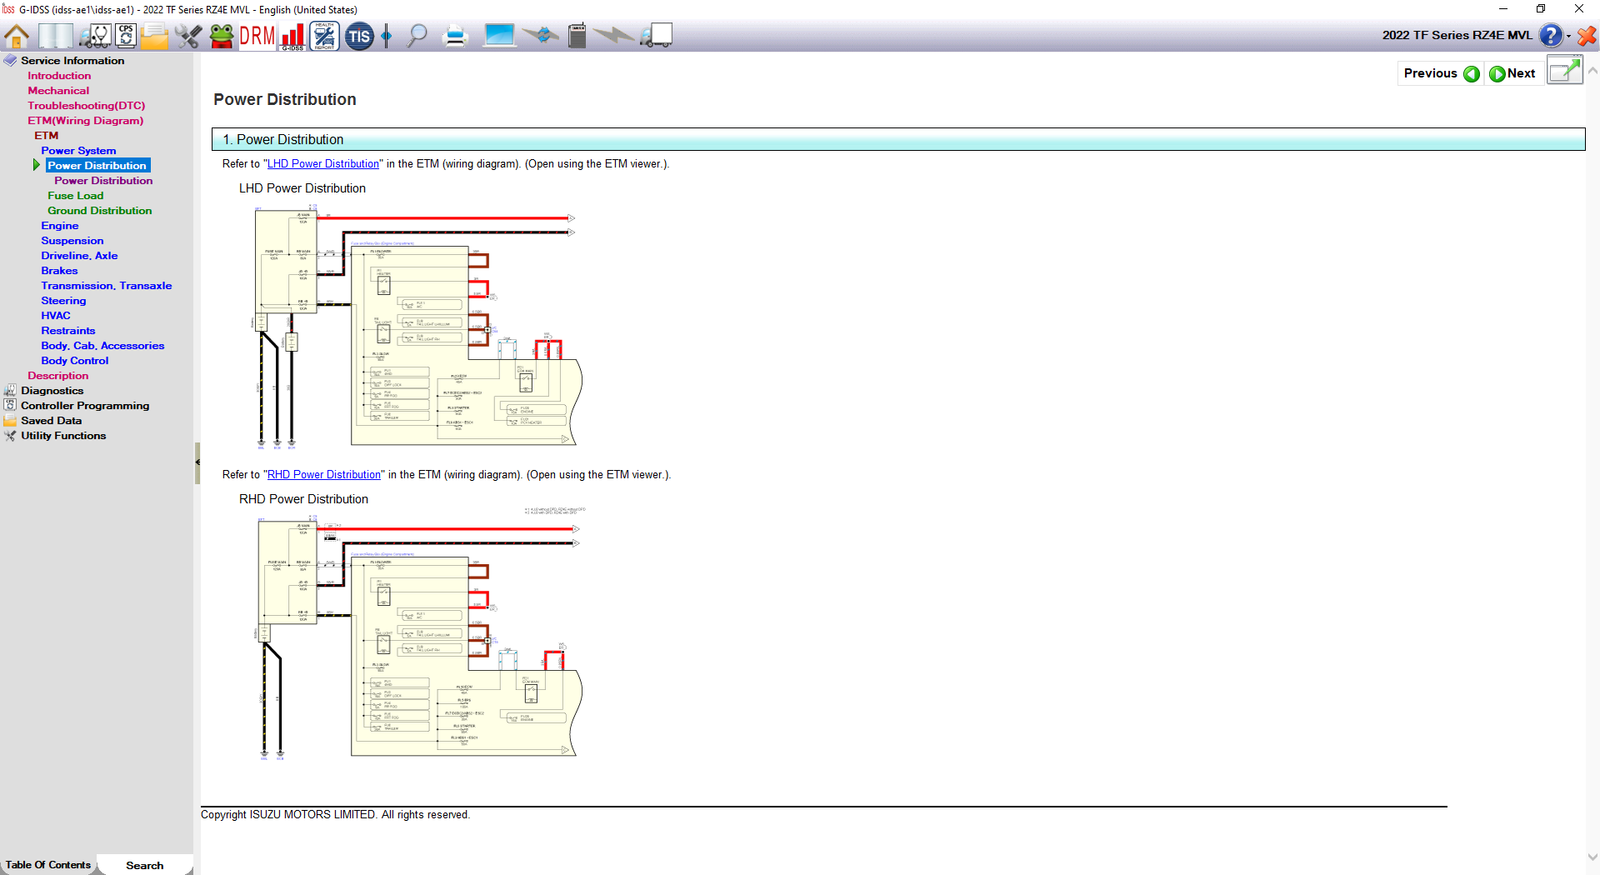Open the Health Report tool icon
This screenshot has height=875, width=1600.
pyautogui.click(x=325, y=37)
